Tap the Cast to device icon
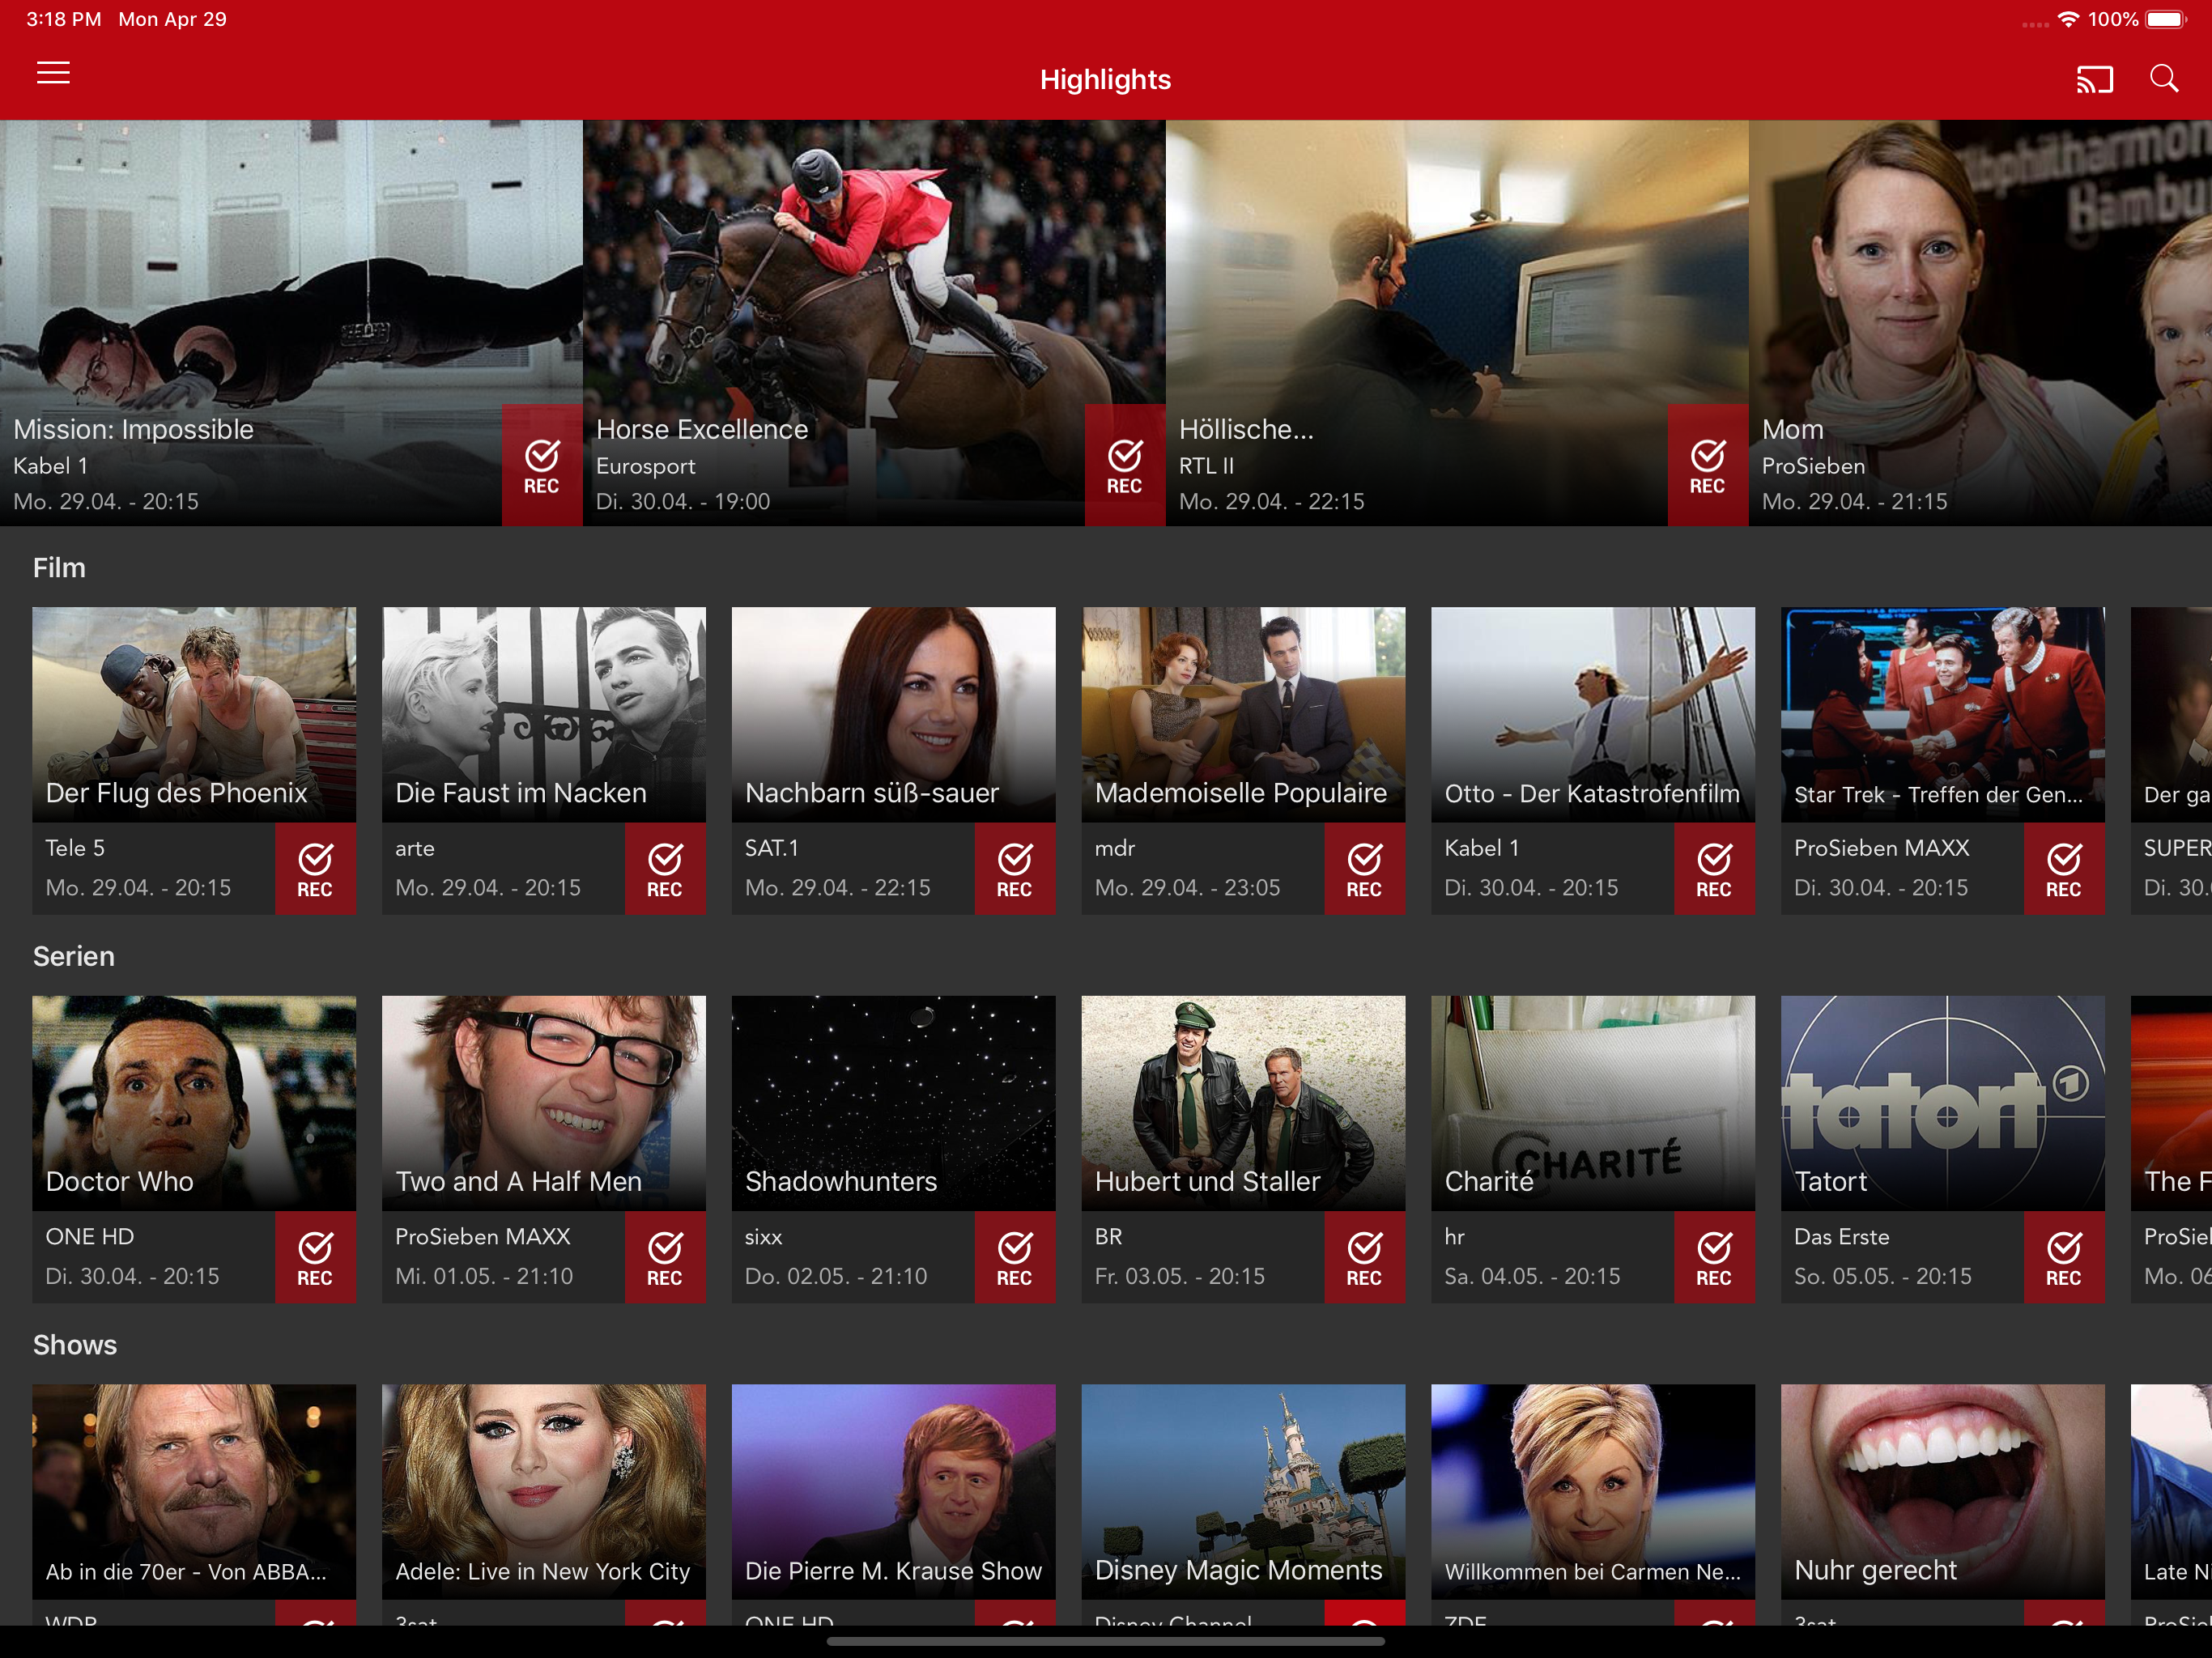Viewport: 2212px width, 1658px height. [2094, 79]
